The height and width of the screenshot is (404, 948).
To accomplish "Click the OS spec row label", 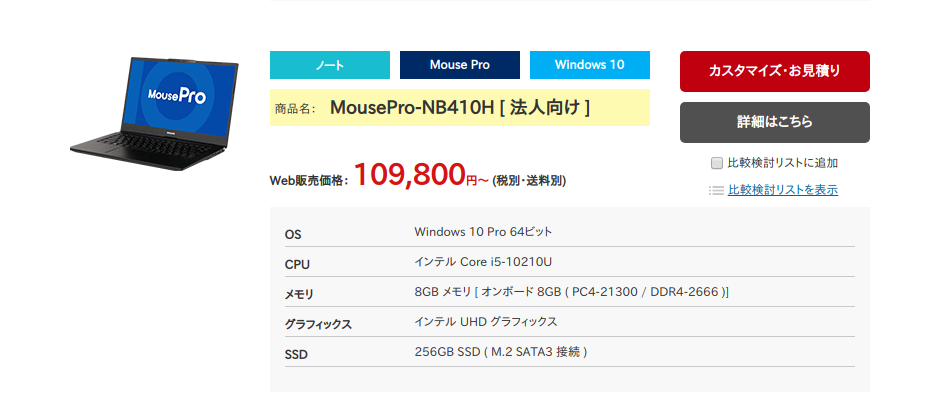I will (x=293, y=234).
